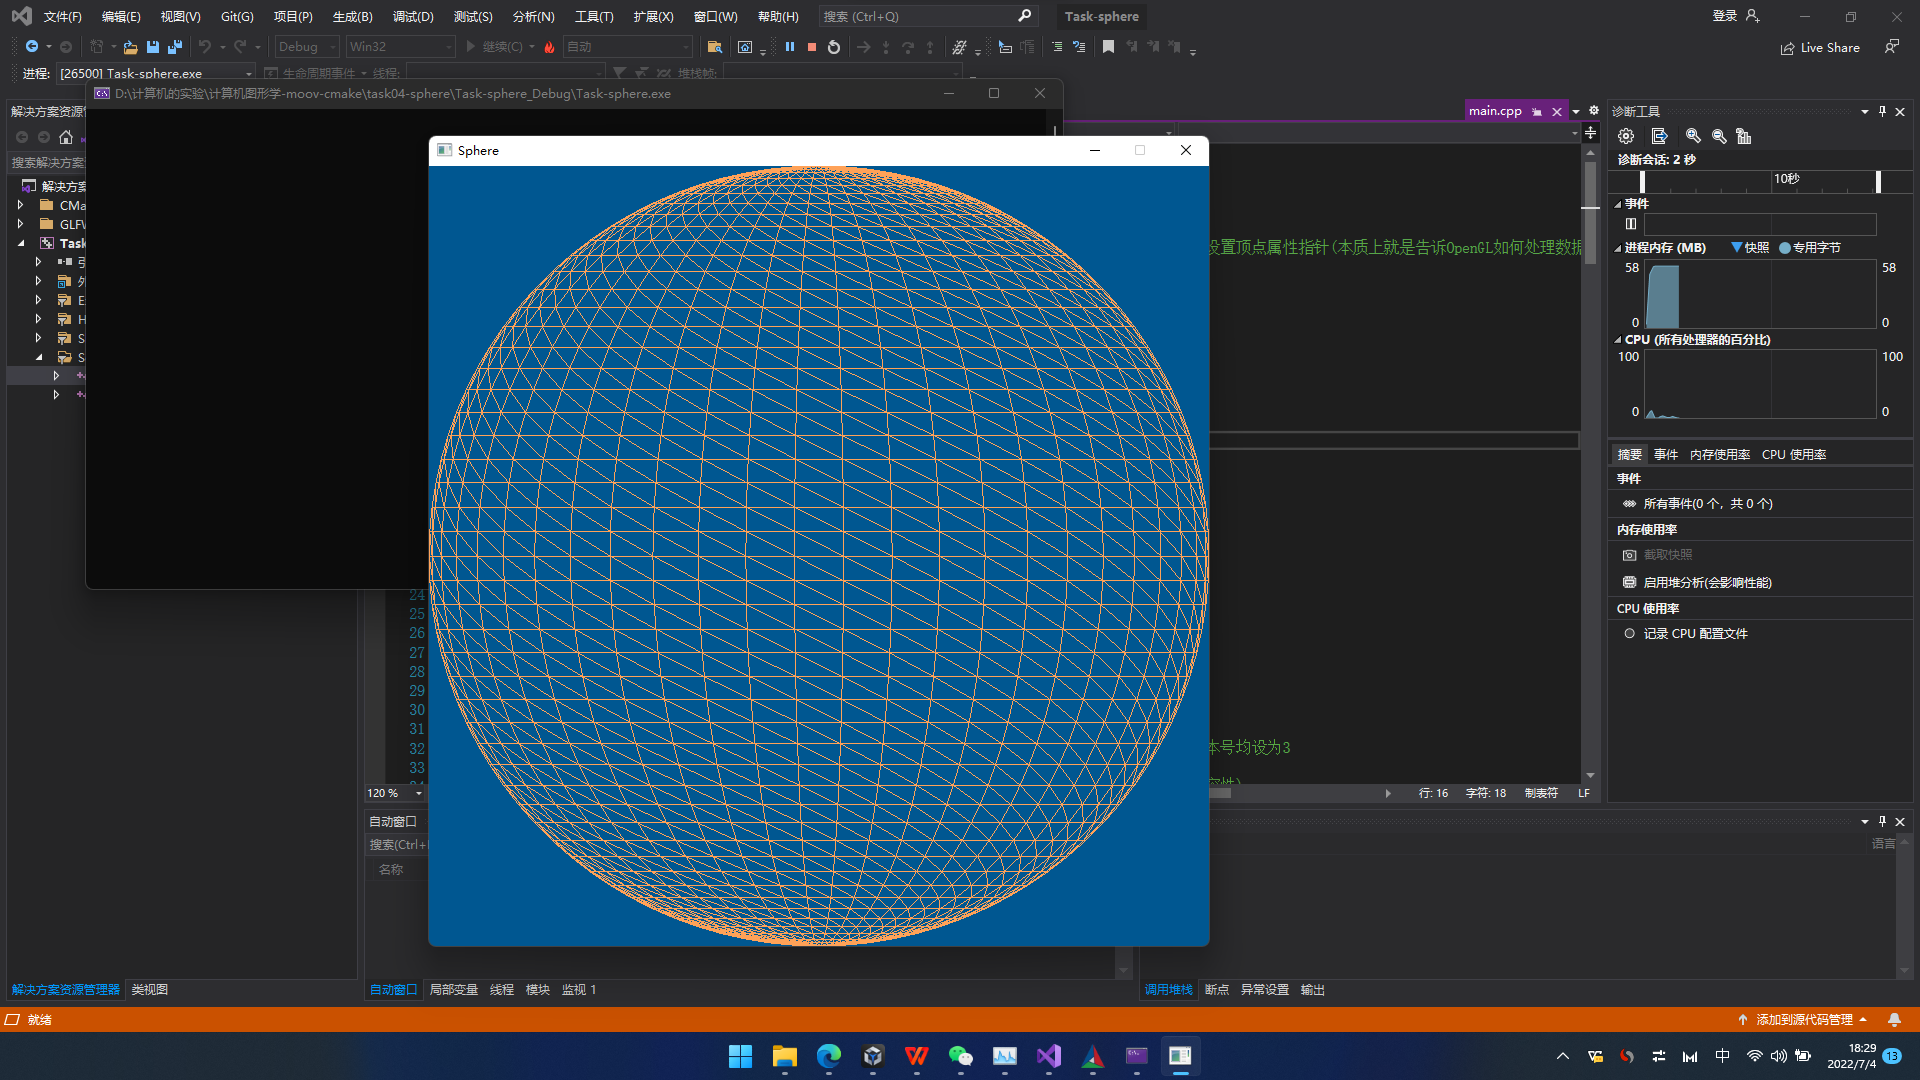Pause the events track in diagnostics
1920x1080 pixels.
click(1631, 224)
